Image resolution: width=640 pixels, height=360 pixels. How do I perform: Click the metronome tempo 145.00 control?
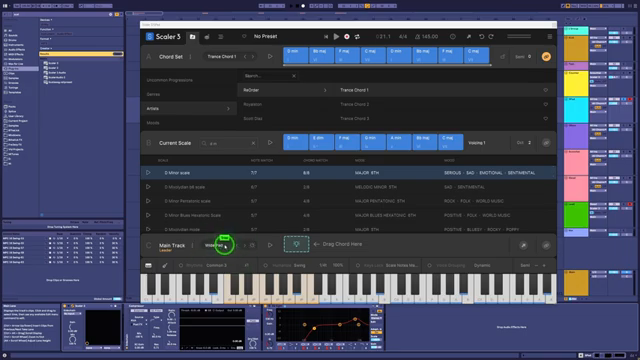tap(427, 37)
